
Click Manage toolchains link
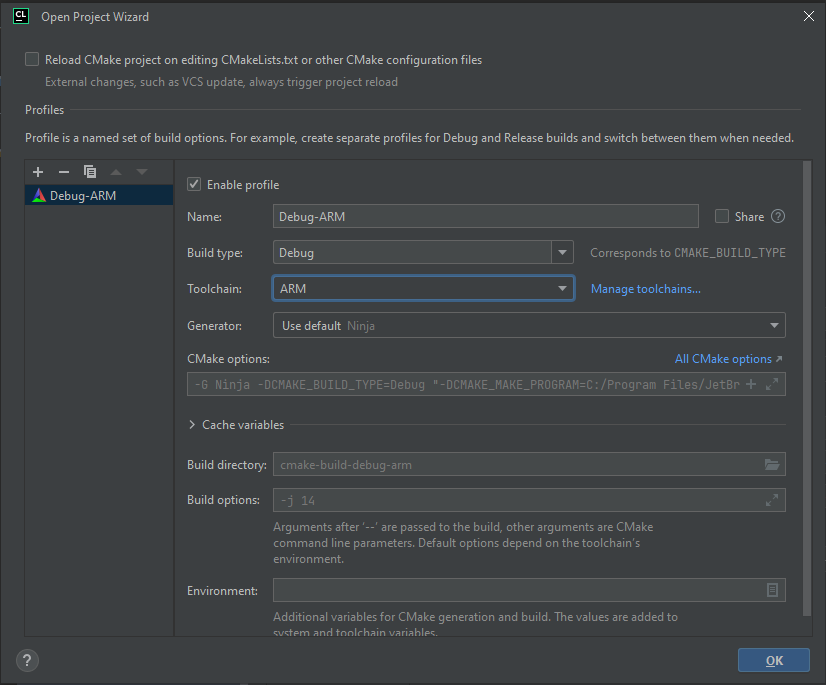645,289
